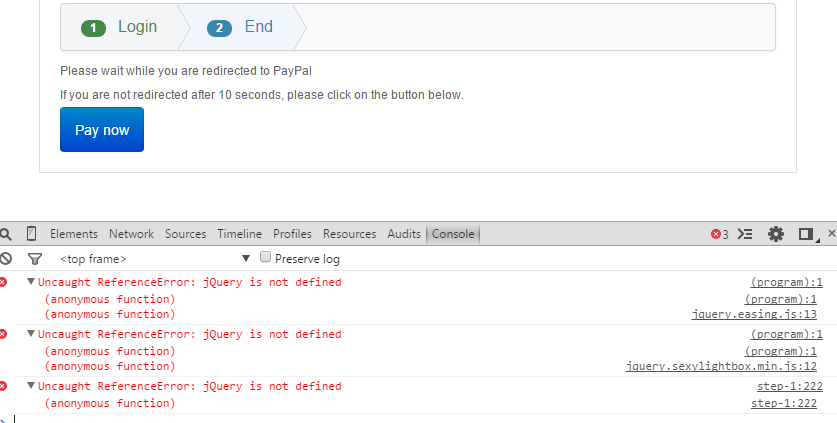Click the Pay now button

(x=102, y=130)
